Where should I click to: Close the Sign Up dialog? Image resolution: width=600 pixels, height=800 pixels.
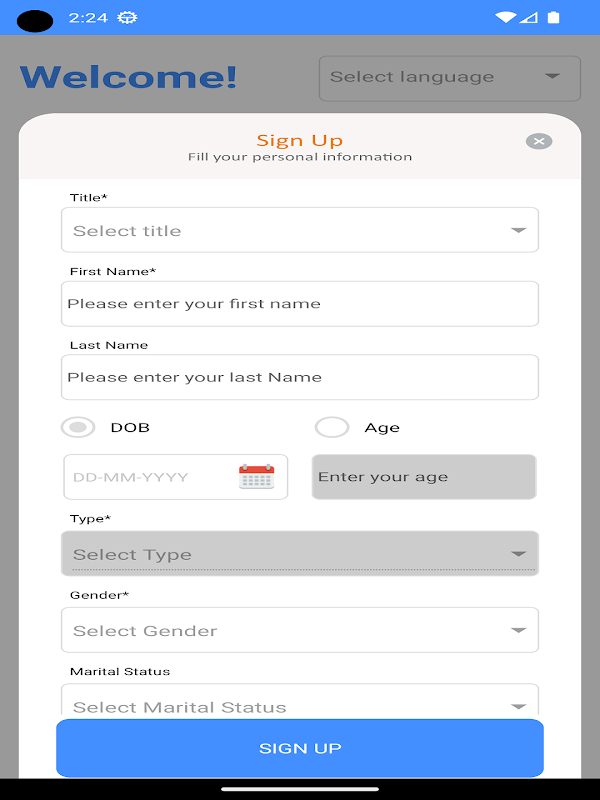539,142
